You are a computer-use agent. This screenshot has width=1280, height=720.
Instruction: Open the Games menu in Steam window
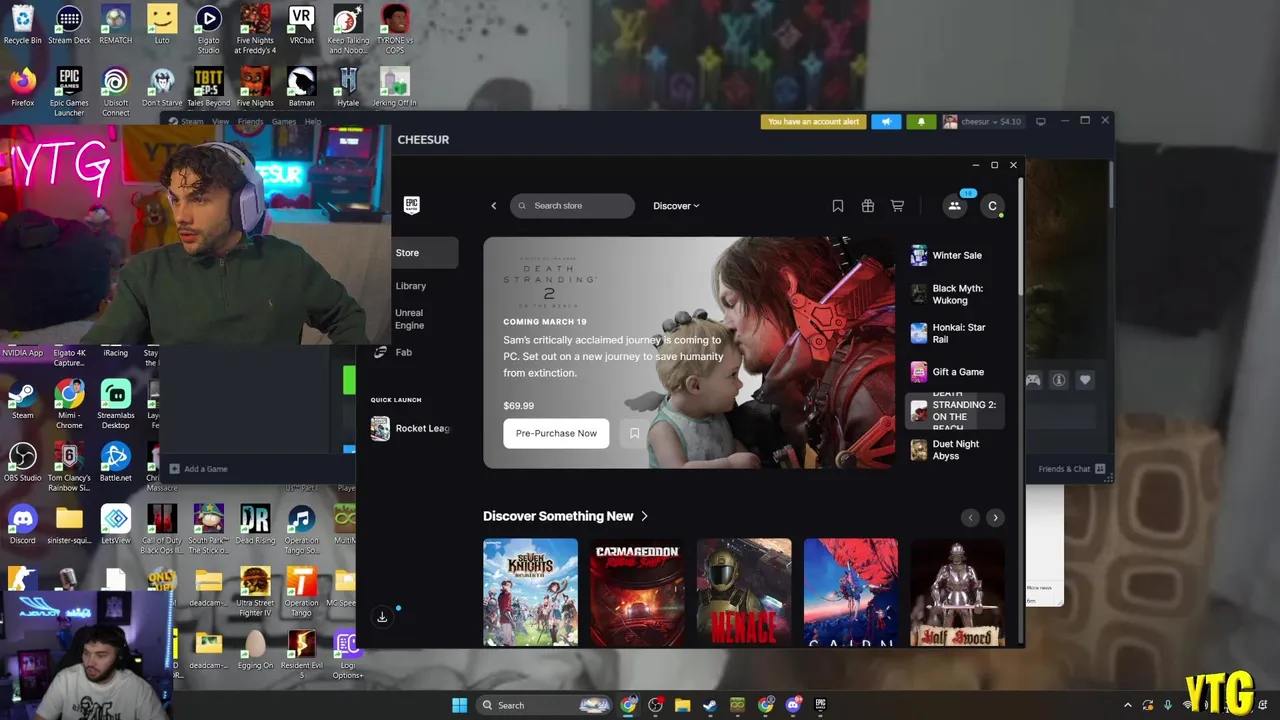(x=284, y=122)
